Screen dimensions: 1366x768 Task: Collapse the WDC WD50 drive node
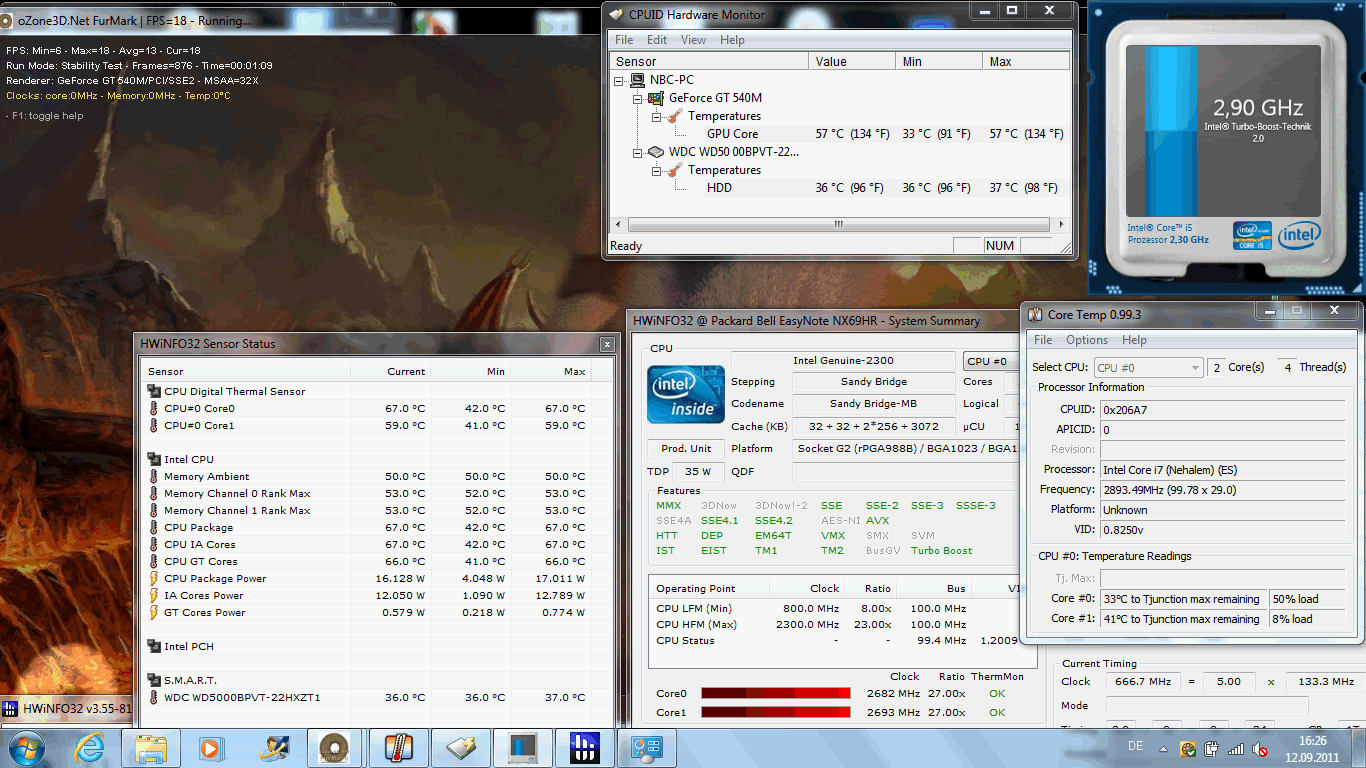(638, 152)
